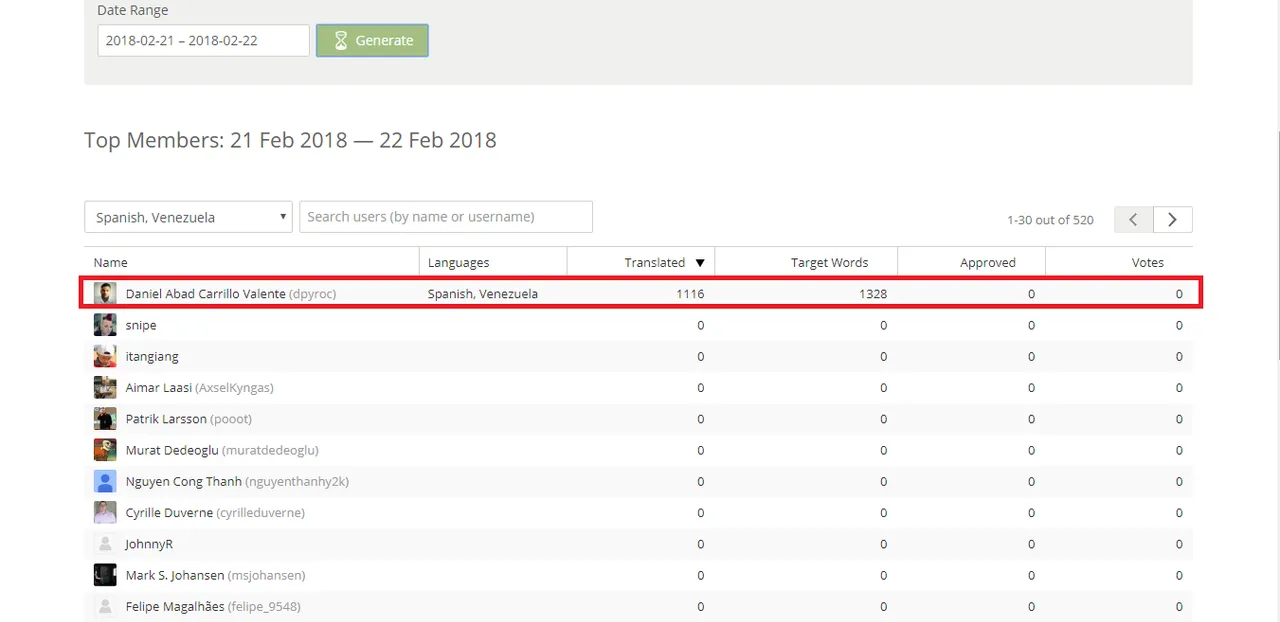Click Nguyen Cong Thanh's blue avatar icon
1280x622 pixels.
coord(105,481)
